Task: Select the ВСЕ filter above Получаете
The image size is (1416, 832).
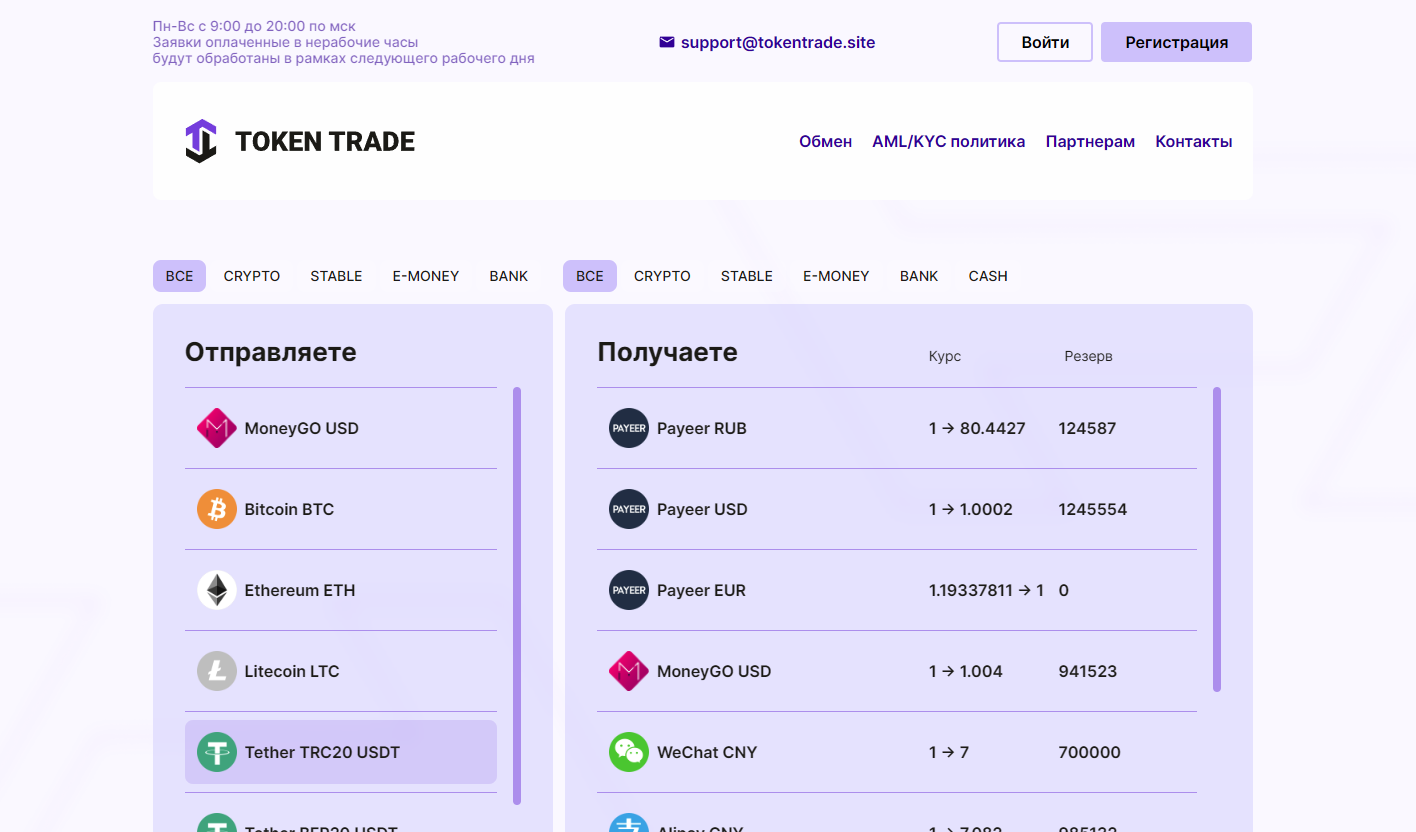Action: (590, 276)
